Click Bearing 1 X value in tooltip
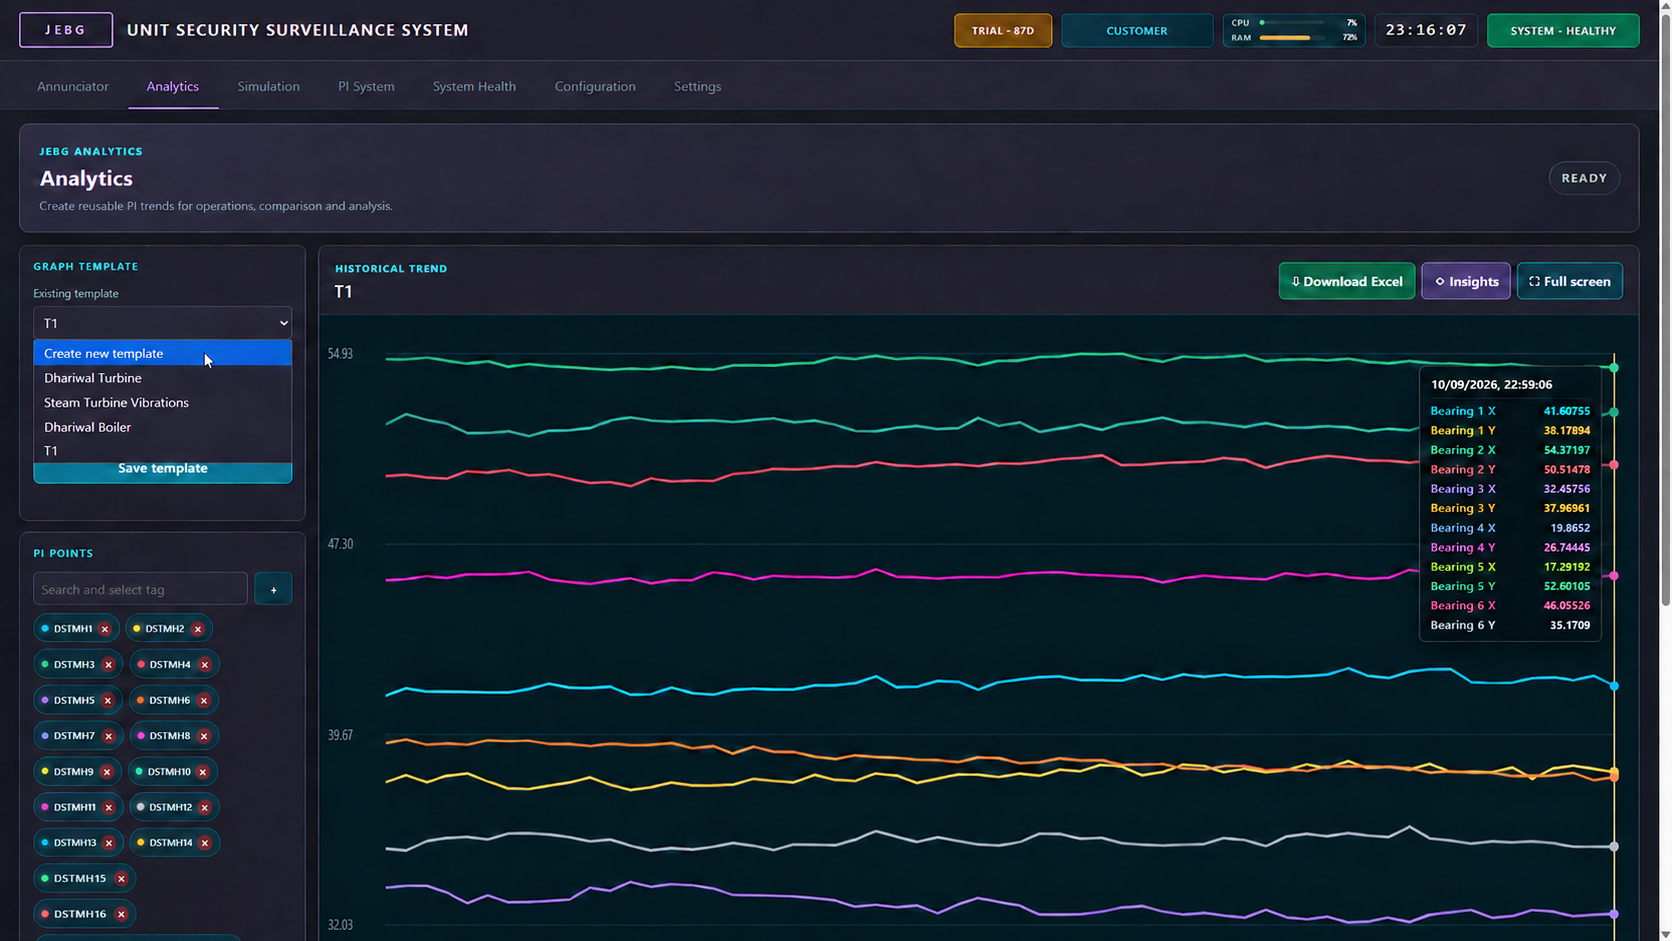Image resolution: width=1672 pixels, height=941 pixels. (x=1566, y=411)
